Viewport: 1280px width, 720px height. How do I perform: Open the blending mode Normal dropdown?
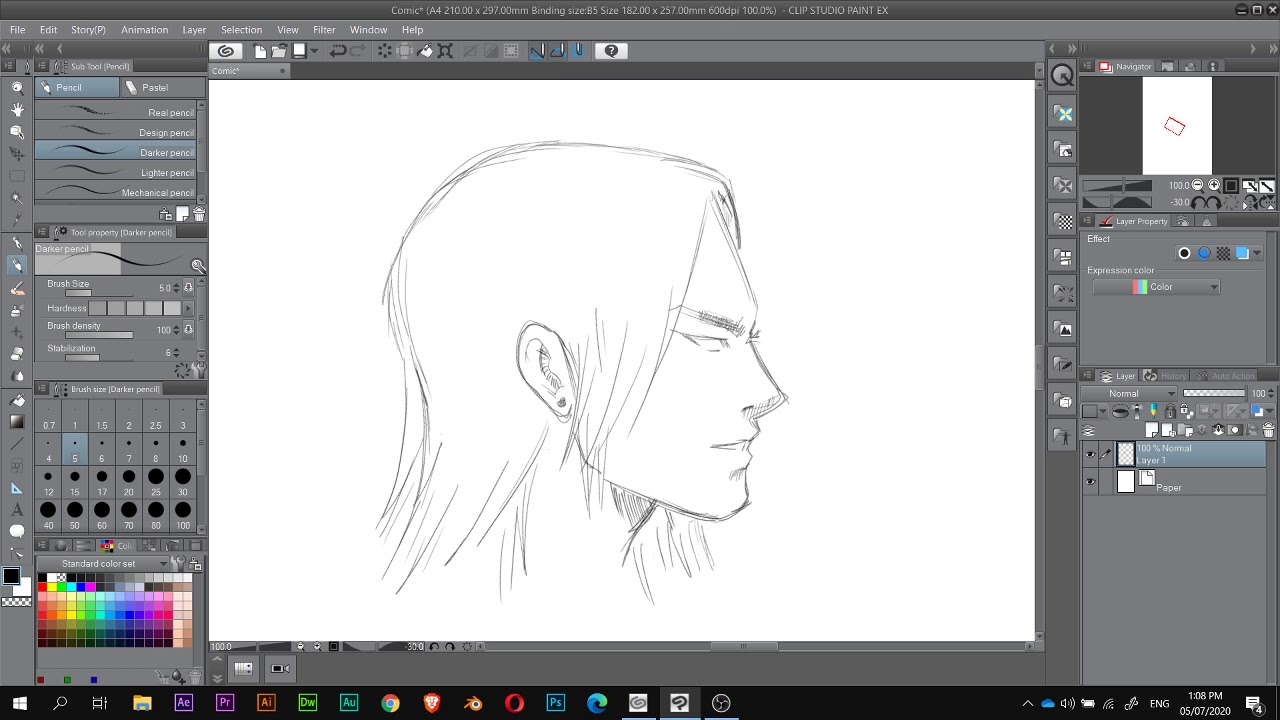point(1130,393)
